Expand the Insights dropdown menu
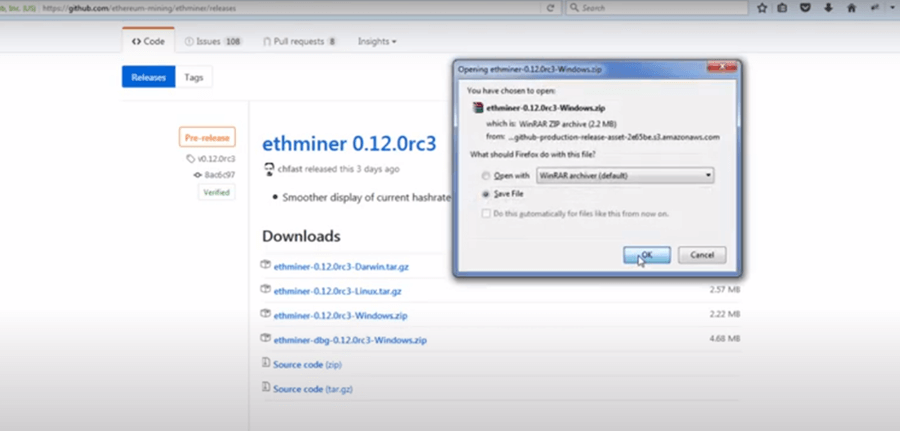The height and width of the screenshot is (431, 900). (377, 42)
